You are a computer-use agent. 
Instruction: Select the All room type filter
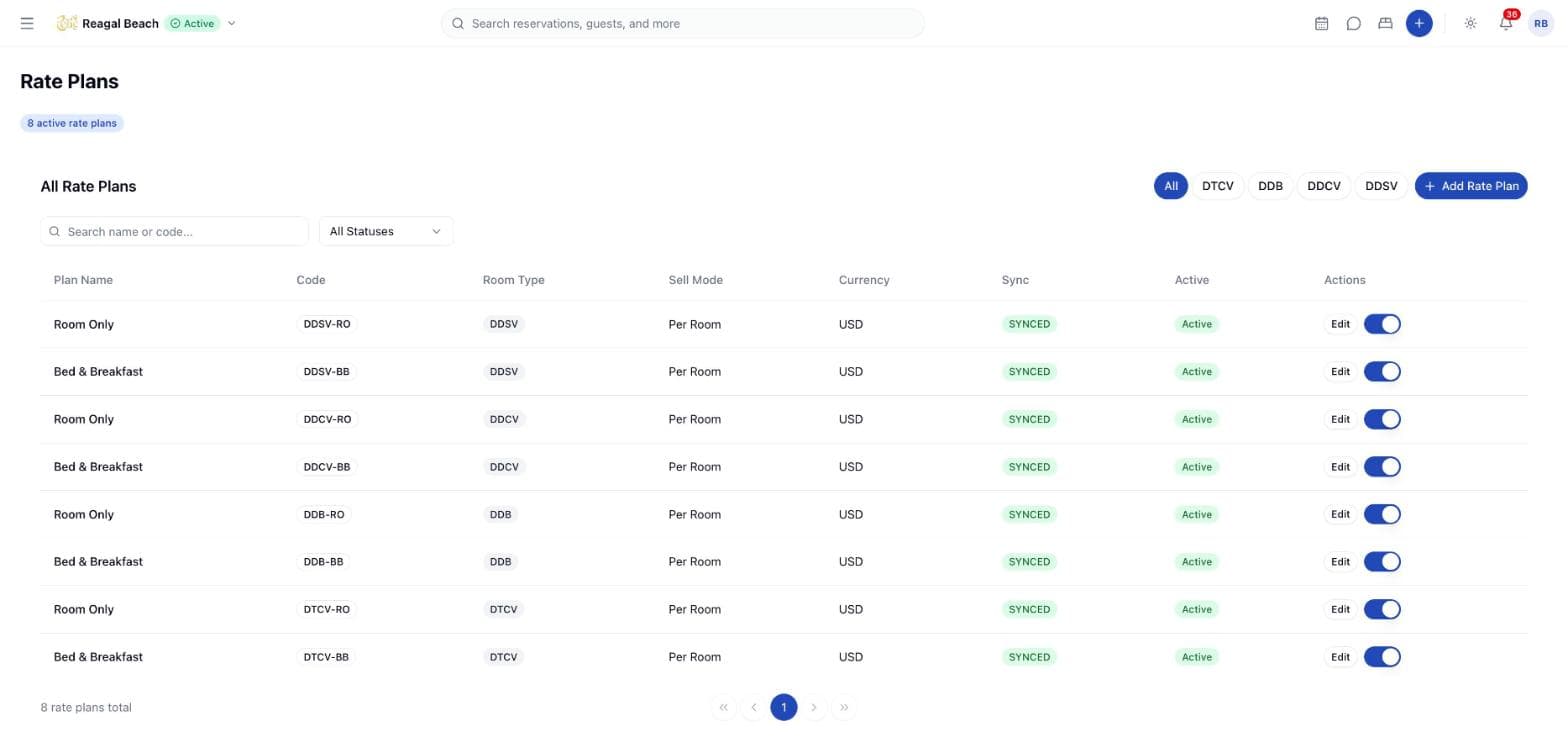pyautogui.click(x=1171, y=186)
